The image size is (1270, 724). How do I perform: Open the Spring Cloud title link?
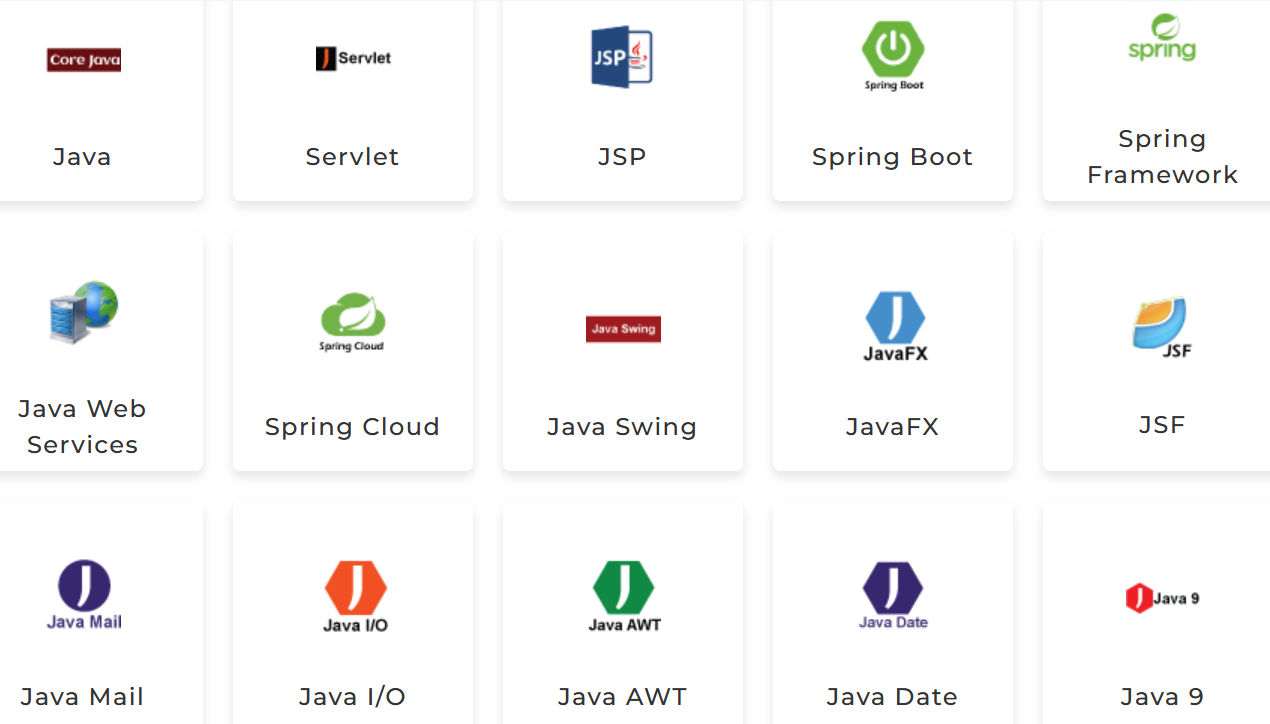[x=352, y=427]
